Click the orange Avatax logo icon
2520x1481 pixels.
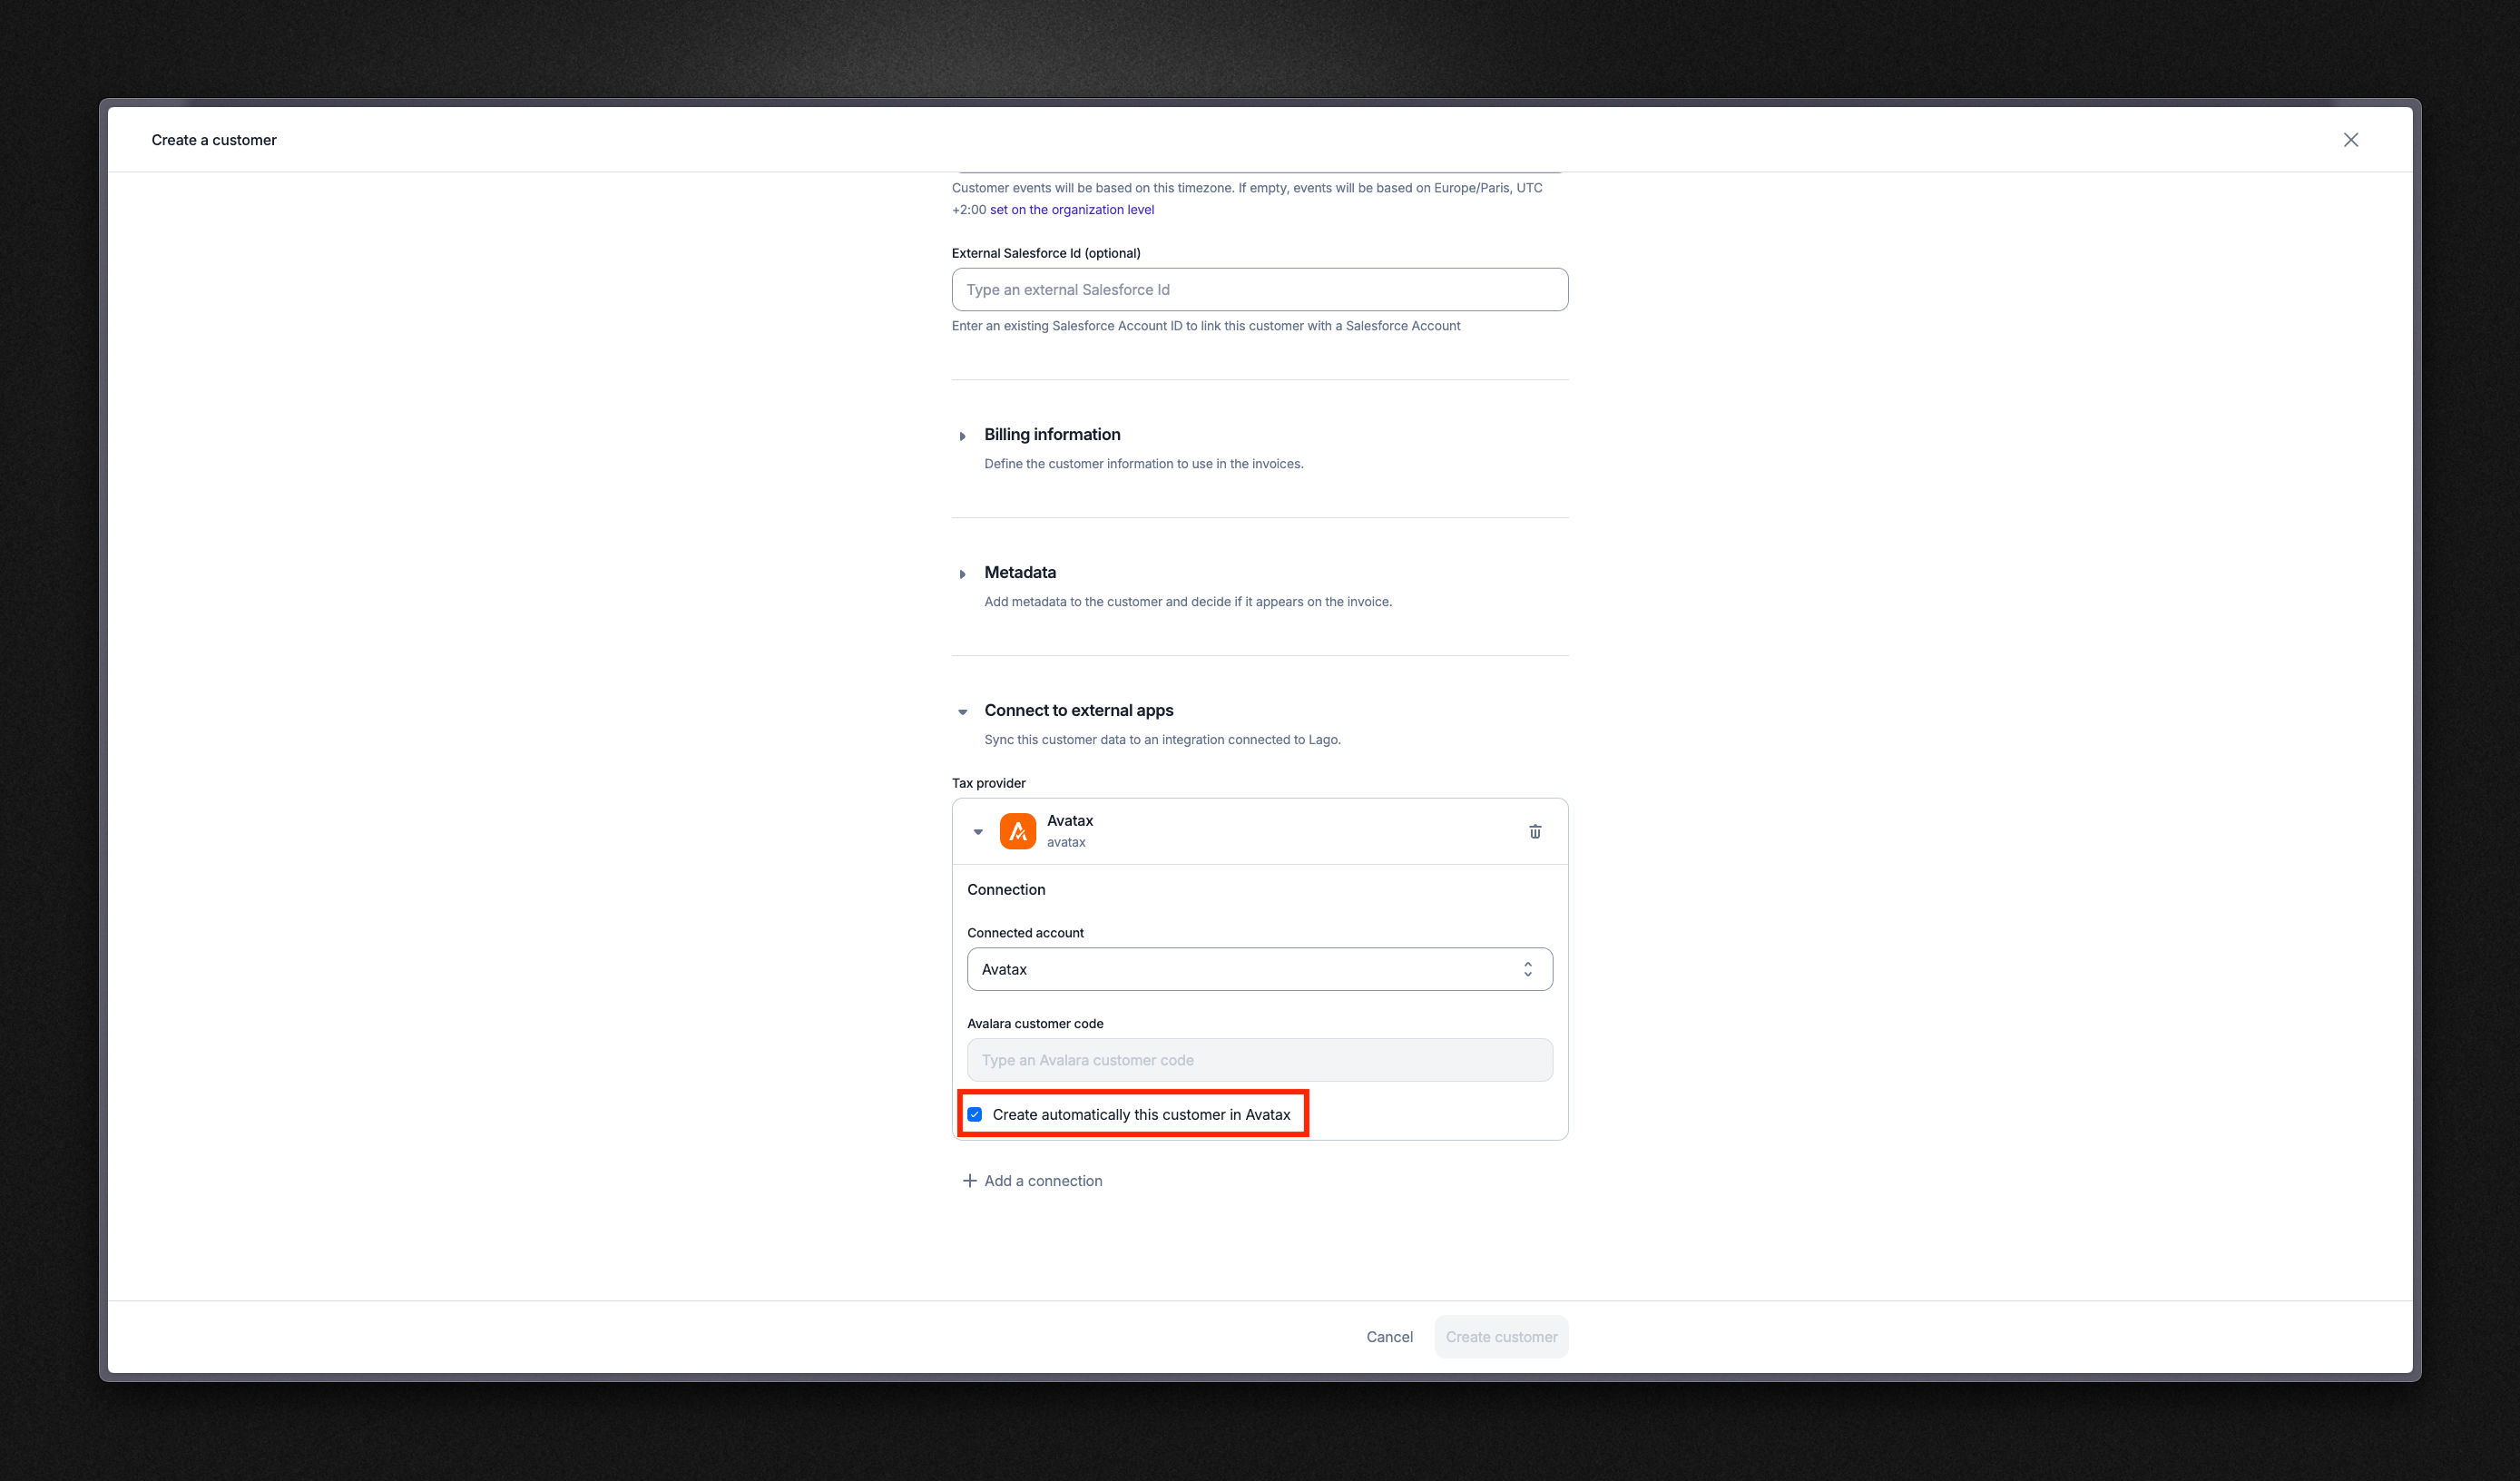tap(1017, 831)
